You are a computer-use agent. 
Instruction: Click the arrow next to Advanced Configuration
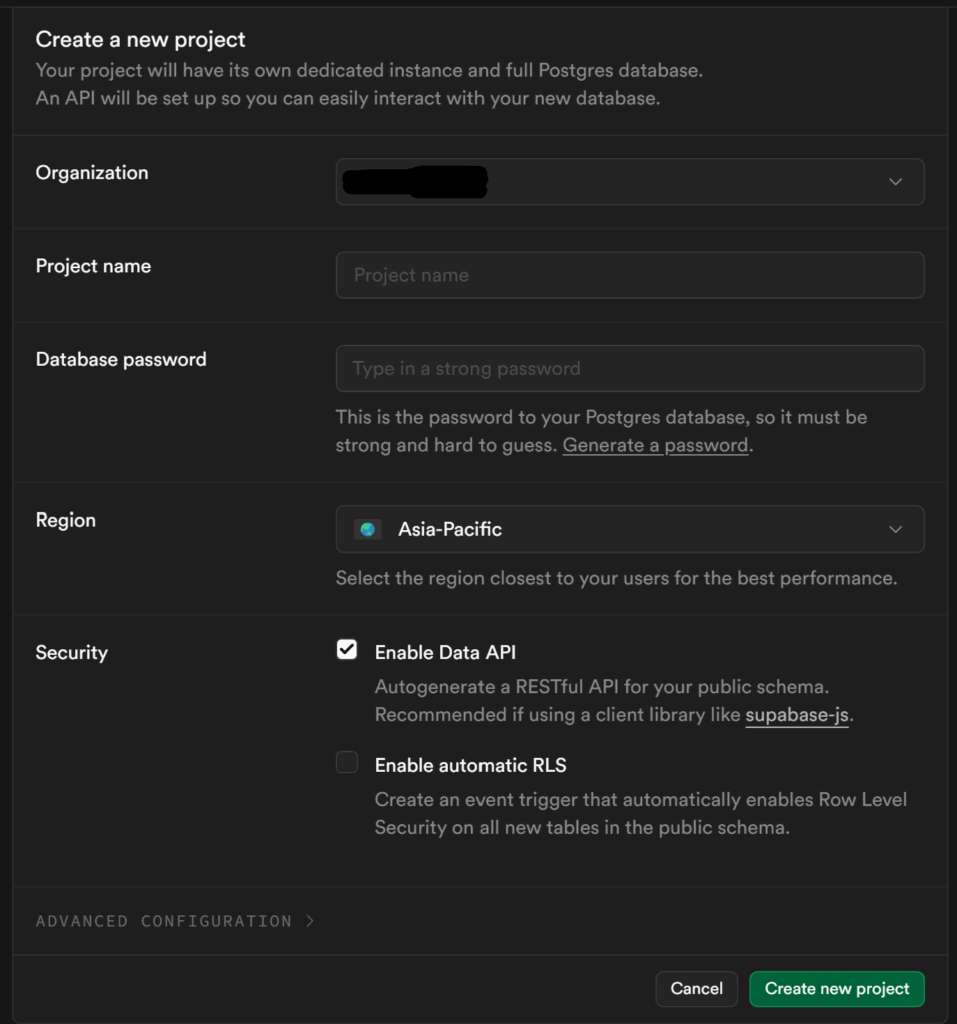tap(310, 921)
